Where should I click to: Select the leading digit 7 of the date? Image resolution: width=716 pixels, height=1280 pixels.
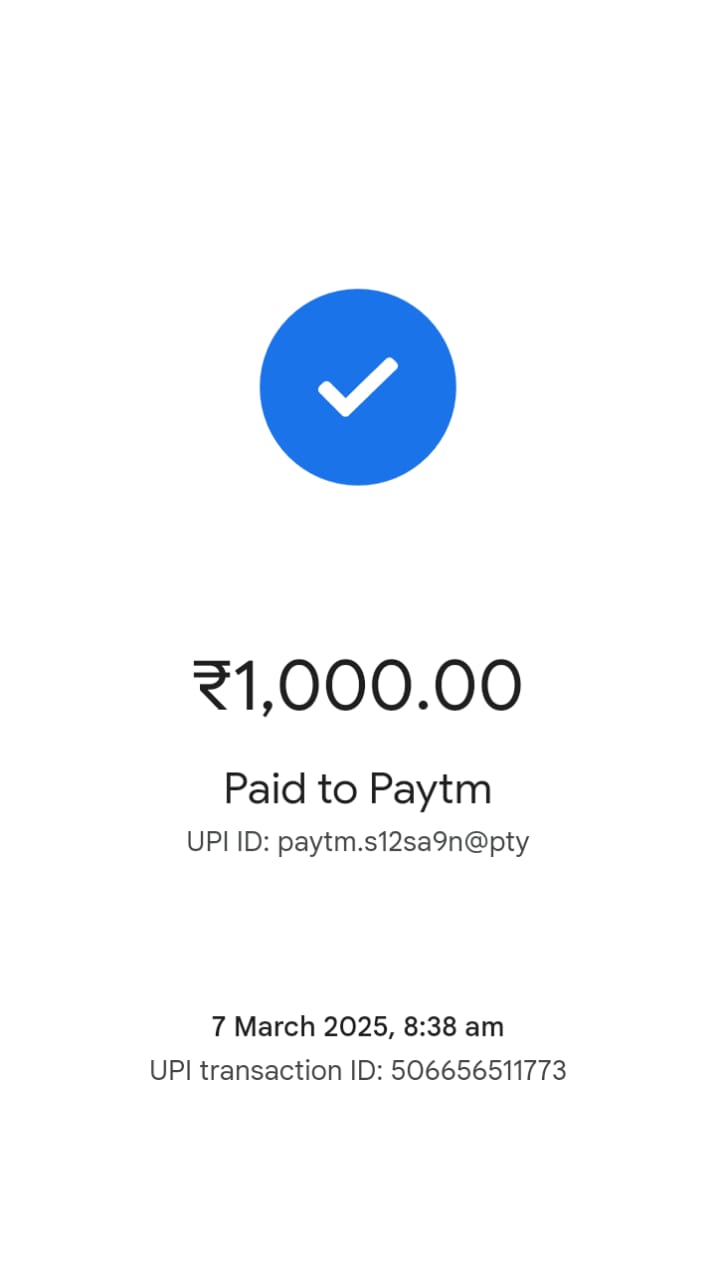pyautogui.click(x=218, y=1026)
